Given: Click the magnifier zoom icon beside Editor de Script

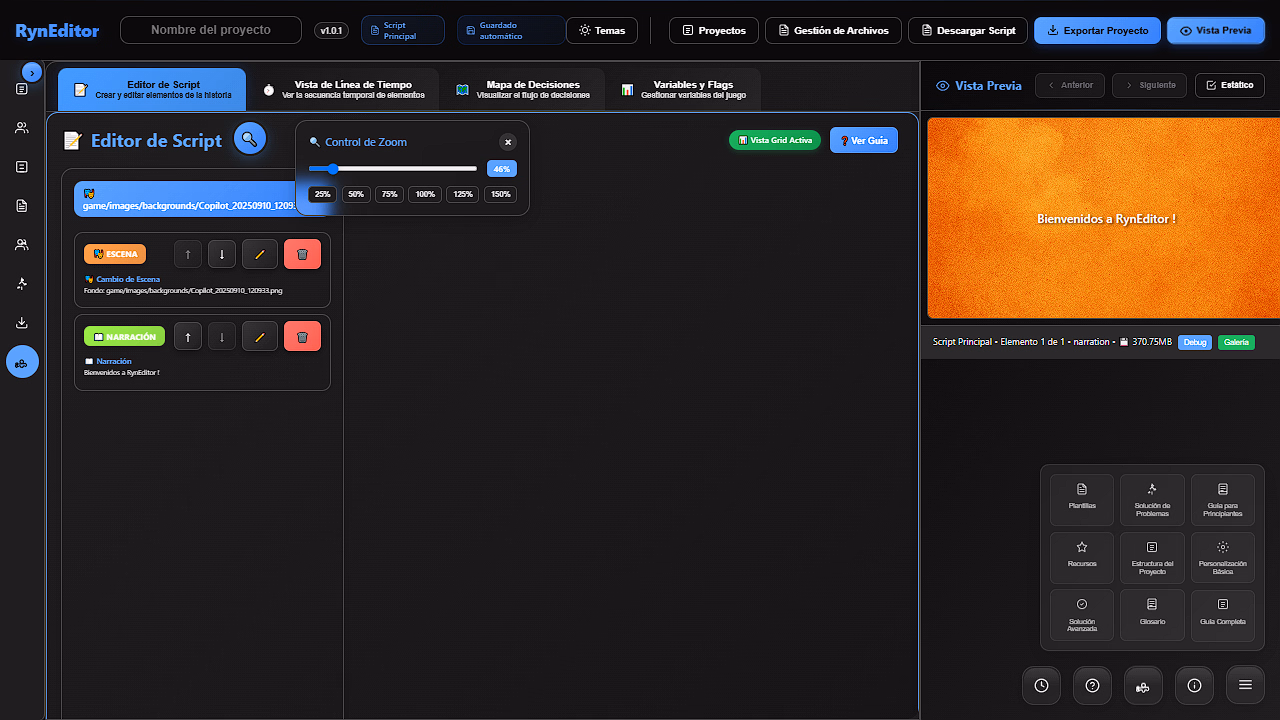Looking at the screenshot, I should [250, 139].
